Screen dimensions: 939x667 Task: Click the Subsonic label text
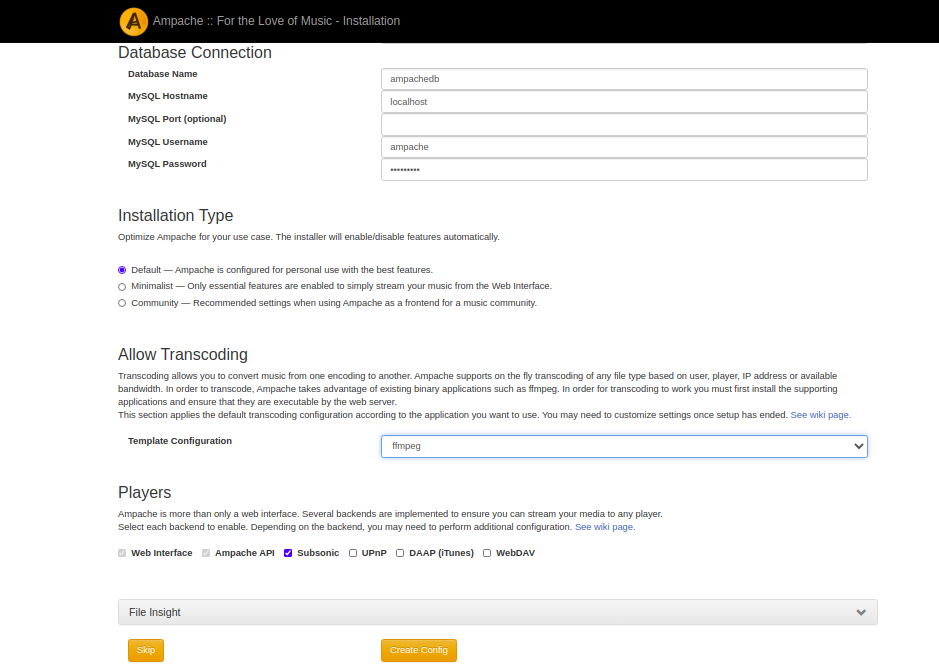coord(318,553)
